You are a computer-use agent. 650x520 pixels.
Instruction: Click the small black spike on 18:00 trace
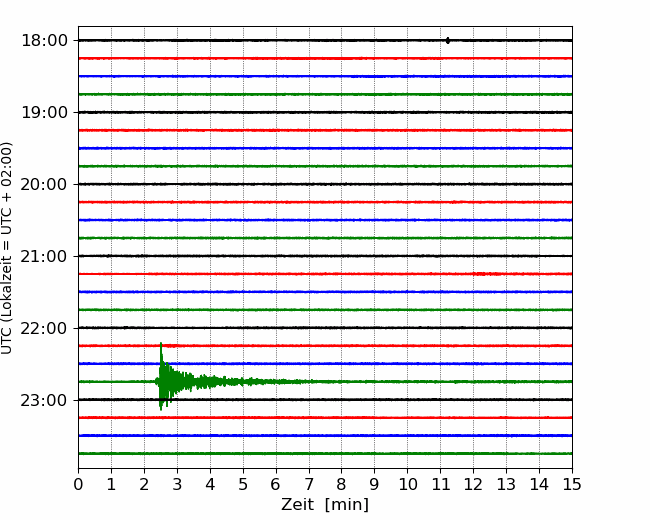(448, 40)
